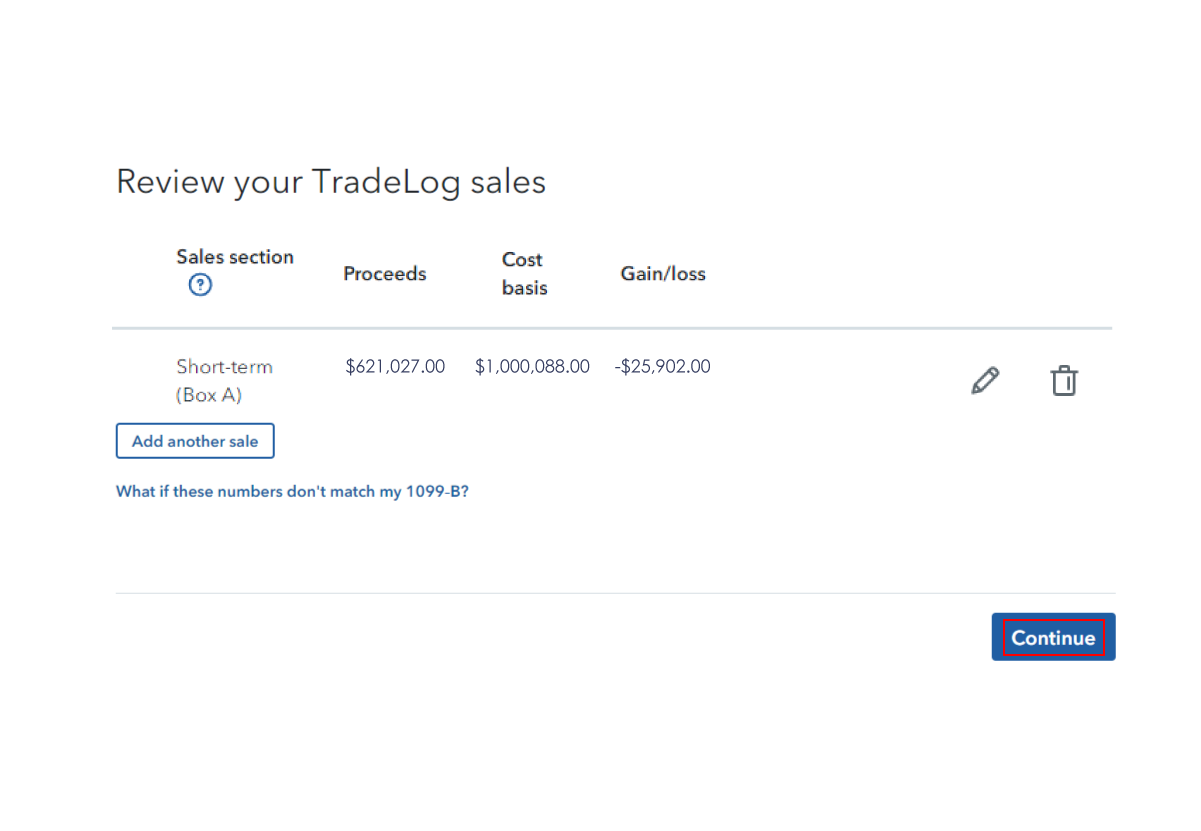Edit the Short-term sale with pencil icon
This screenshot has height=831, width=1201.
[985, 381]
